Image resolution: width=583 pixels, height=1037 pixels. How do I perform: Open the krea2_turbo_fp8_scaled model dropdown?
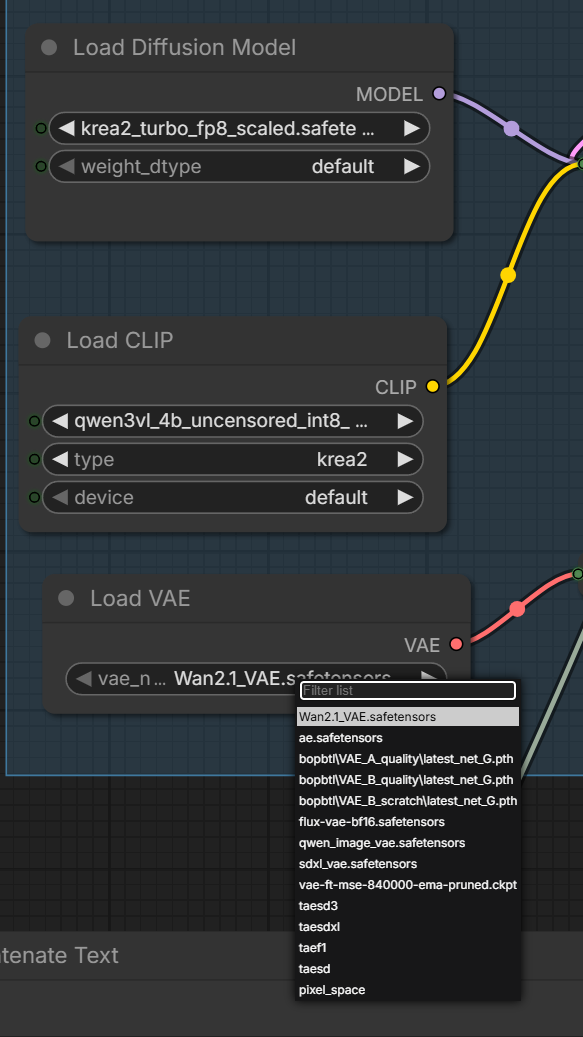click(x=239, y=128)
